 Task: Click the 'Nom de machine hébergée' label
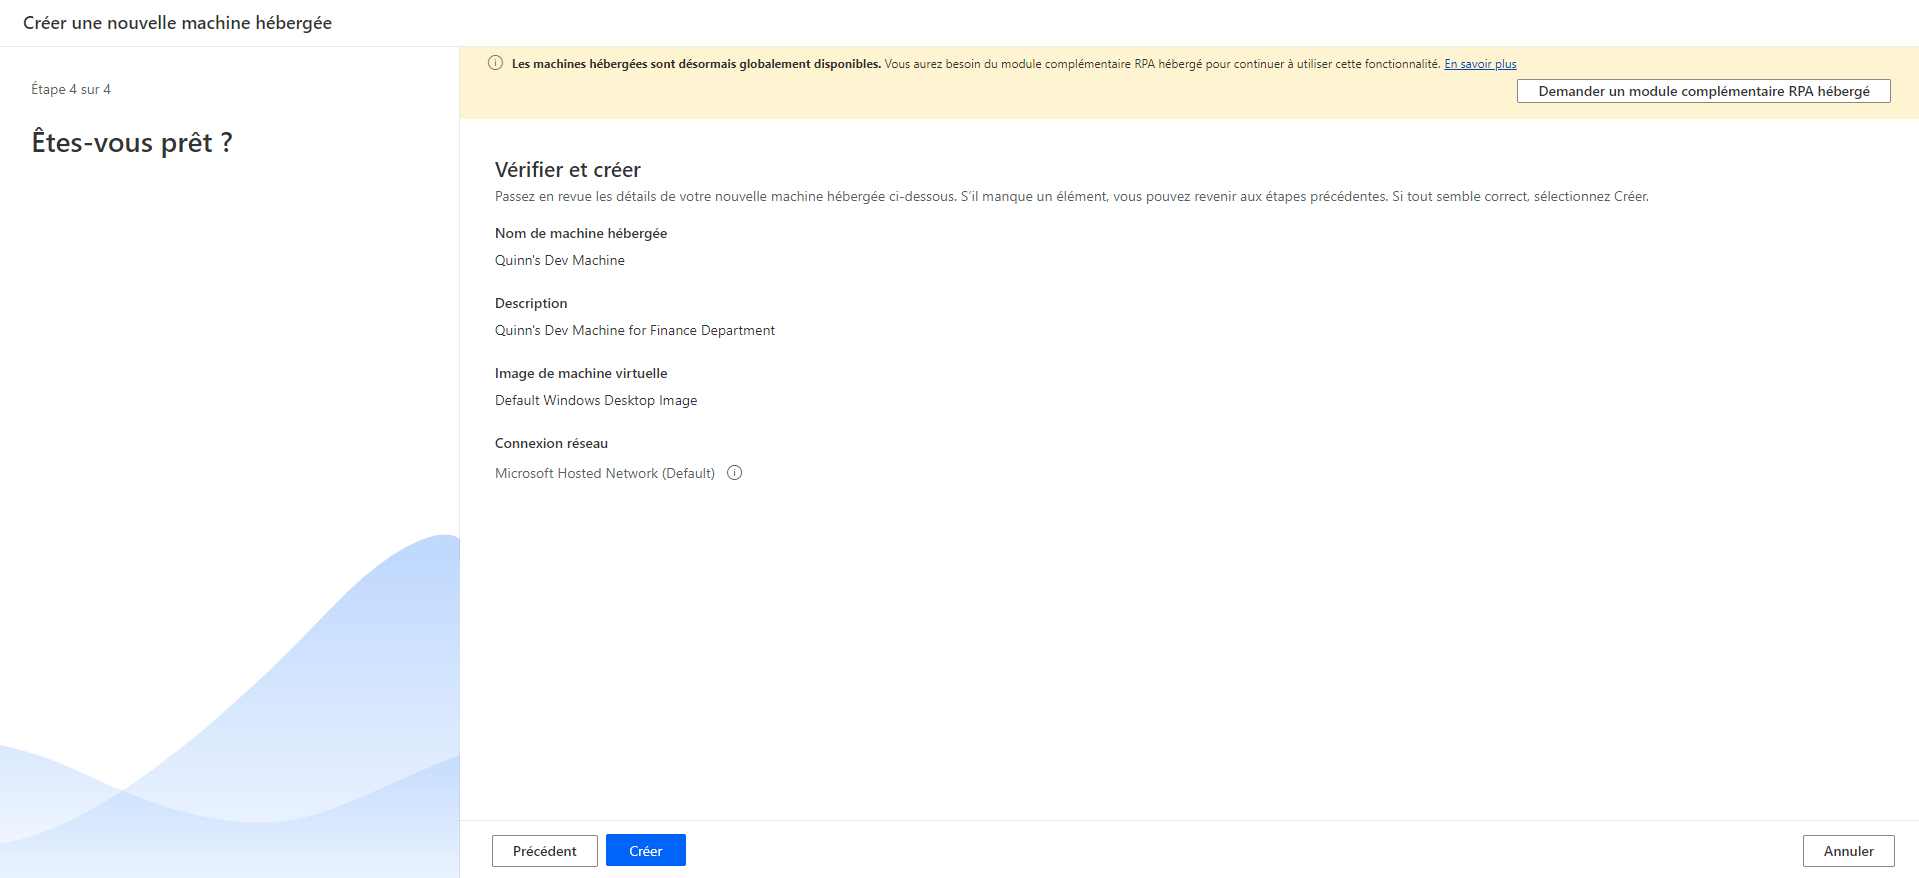click(x=580, y=233)
